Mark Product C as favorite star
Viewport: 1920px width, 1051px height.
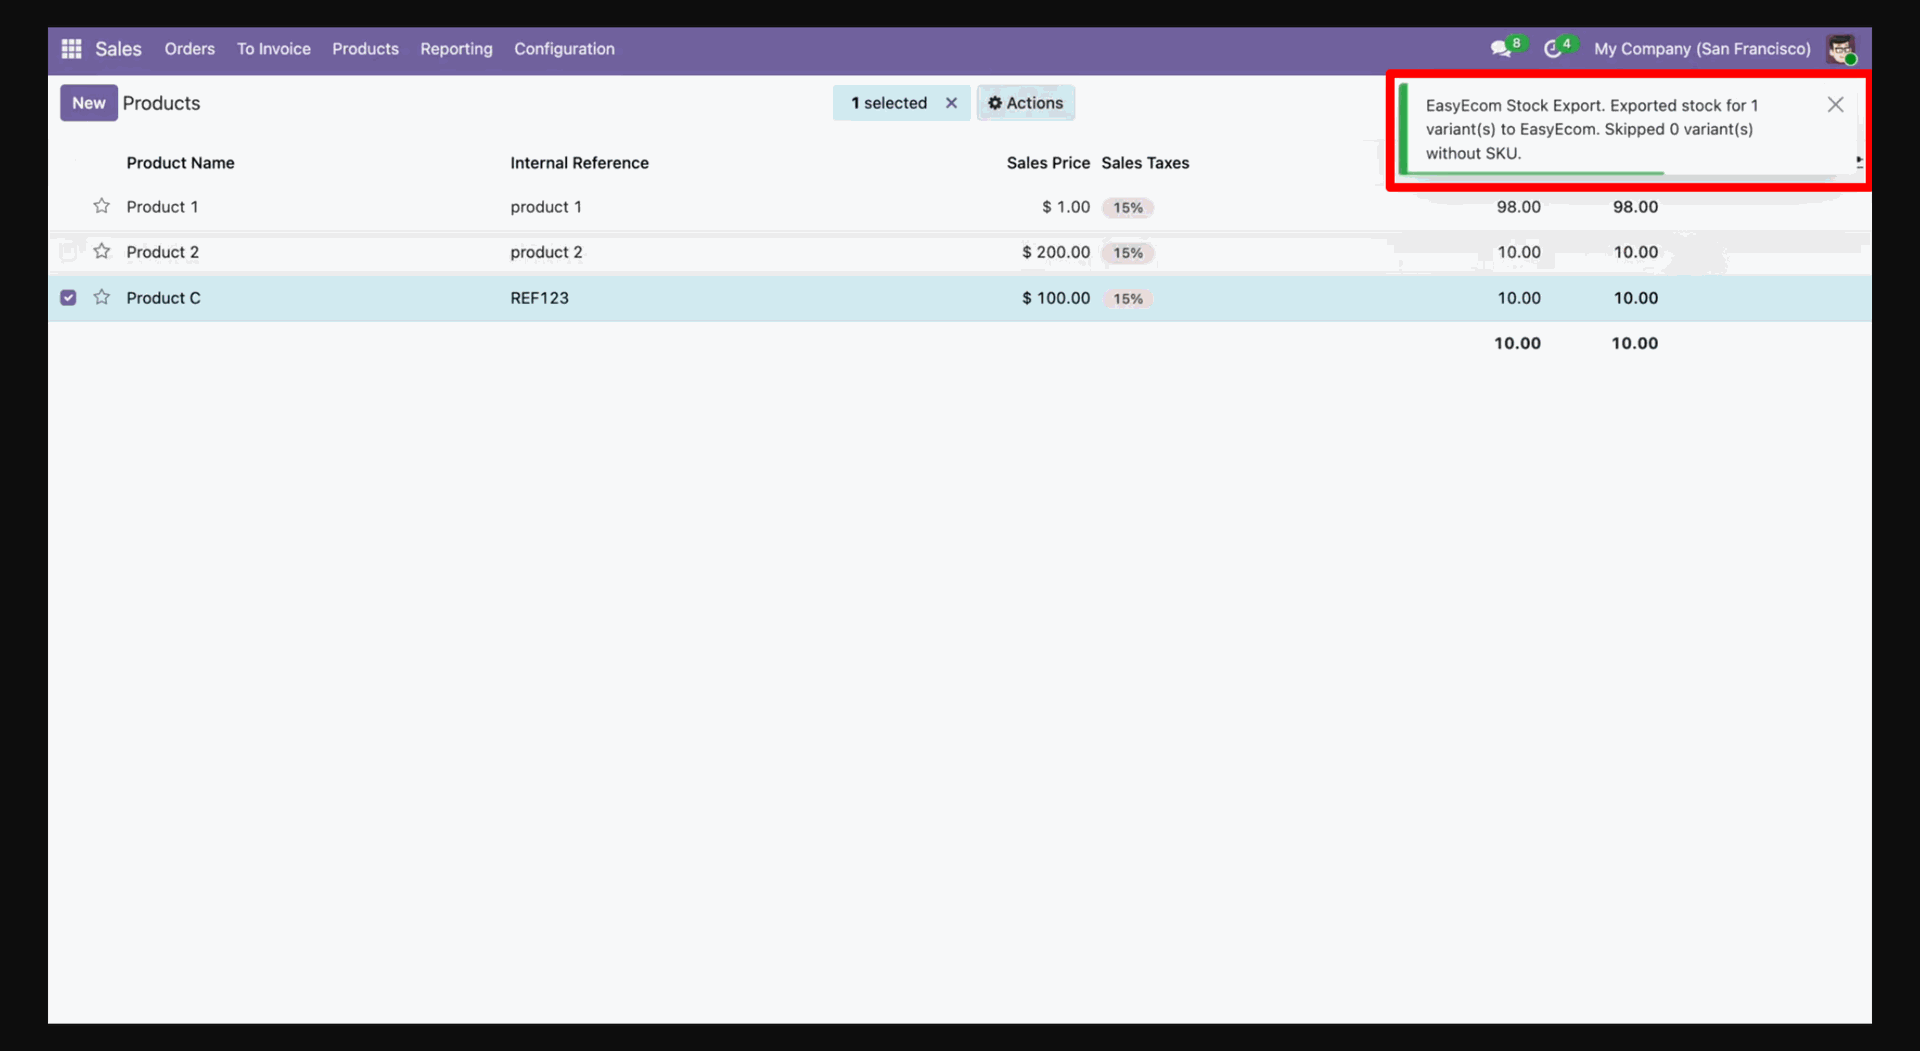click(101, 297)
